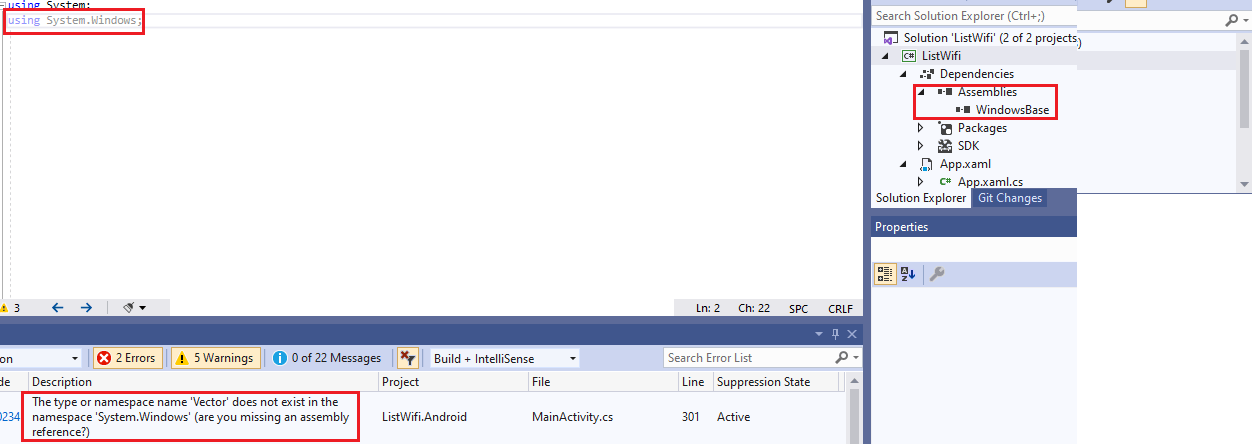This screenshot has width=1252, height=444.
Task: Select the Packages tree item
Action: tap(982, 128)
